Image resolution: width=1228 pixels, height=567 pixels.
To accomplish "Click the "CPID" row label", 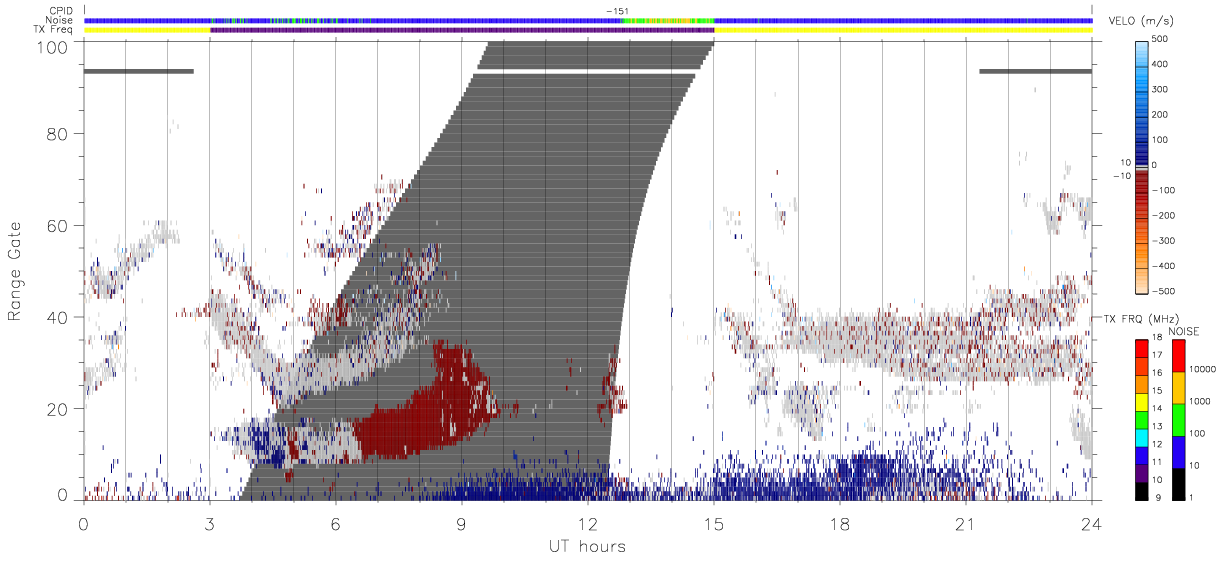I will click(x=61, y=11).
